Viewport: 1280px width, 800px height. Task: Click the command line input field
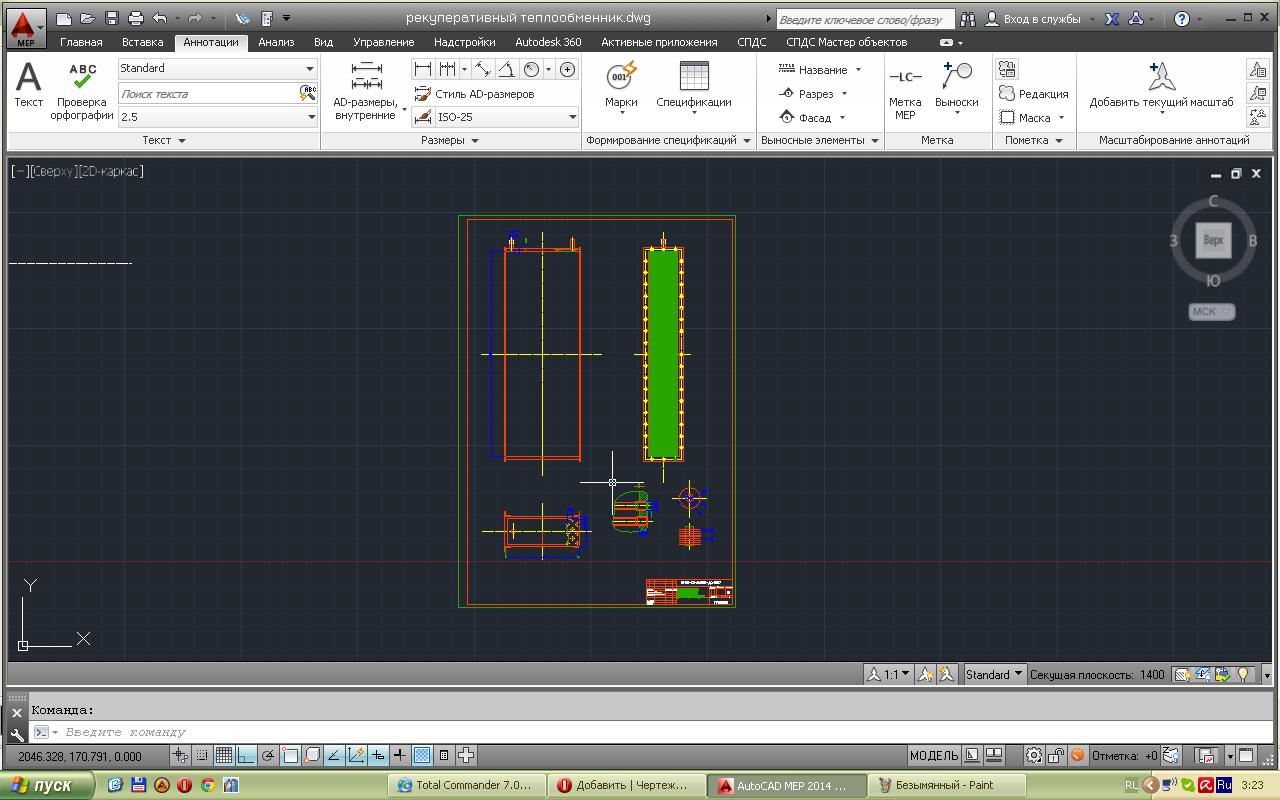pos(660,732)
